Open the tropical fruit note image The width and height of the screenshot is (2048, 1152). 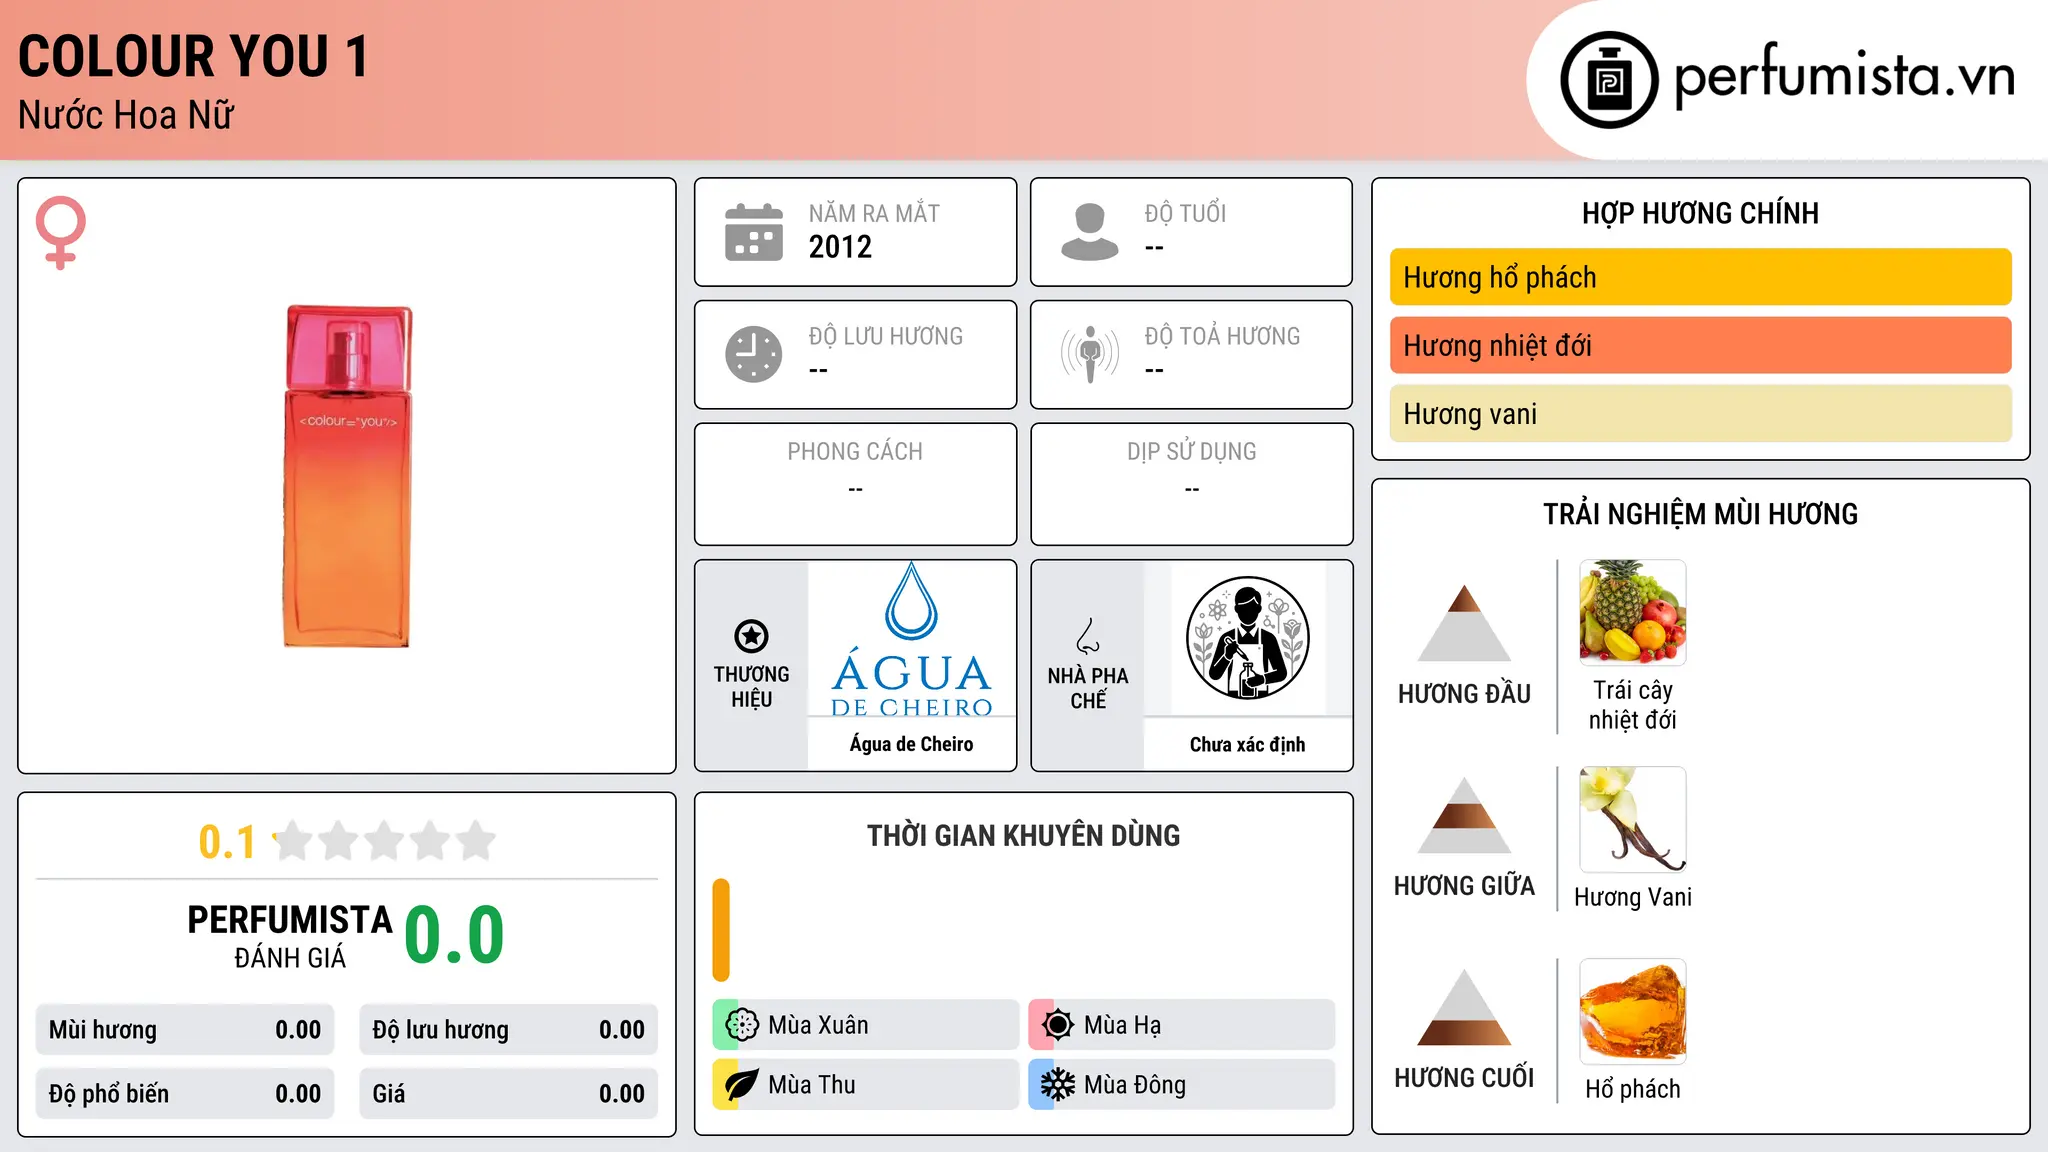click(1632, 613)
